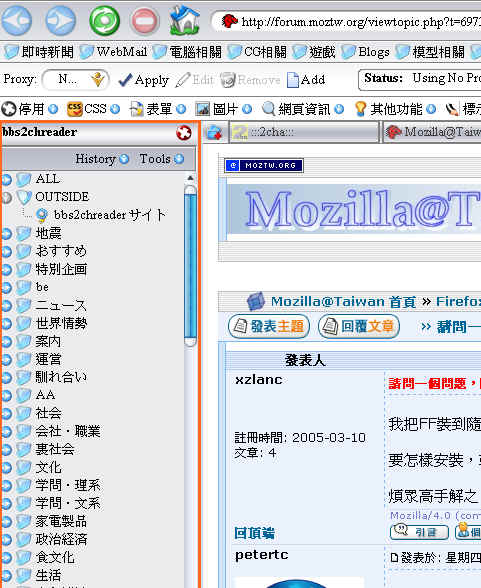Screen dimensions: 481x588
Task: Open the 遊戲 bookmark folder
Action: pos(314,52)
